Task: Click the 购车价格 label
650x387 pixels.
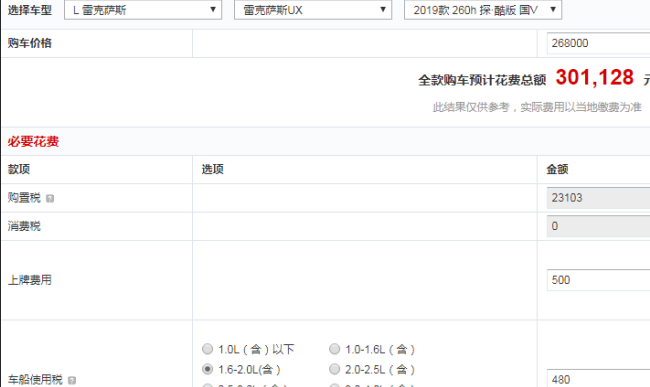Action: 29,43
